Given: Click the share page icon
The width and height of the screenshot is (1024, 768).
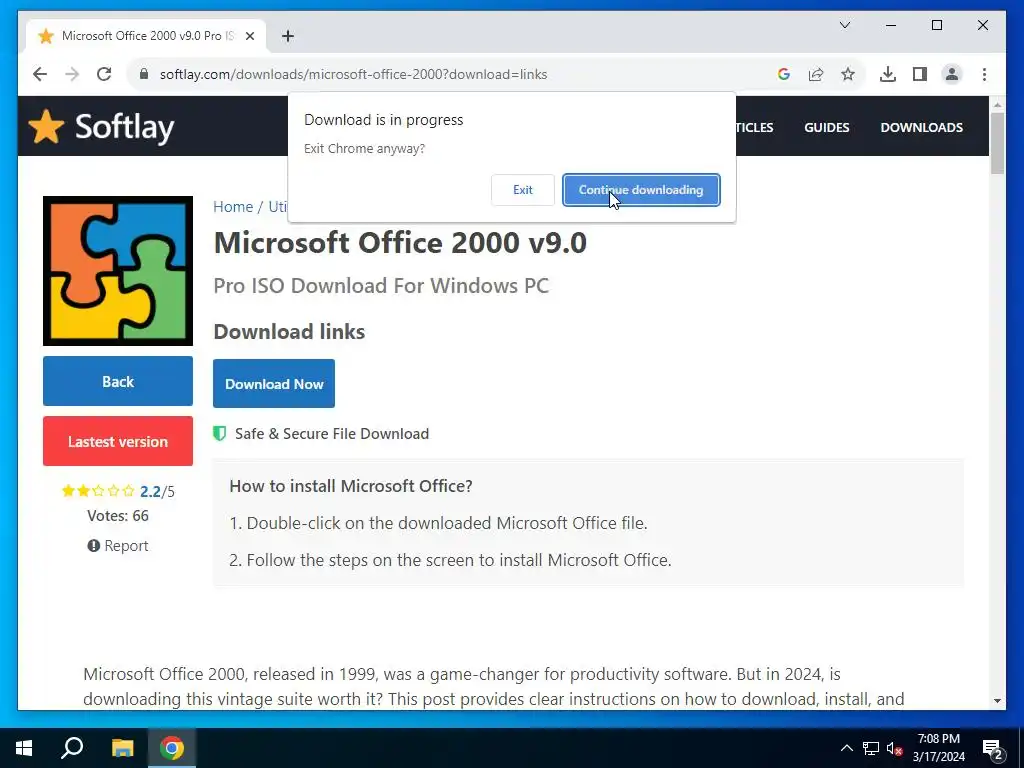Looking at the screenshot, I should coord(816,74).
